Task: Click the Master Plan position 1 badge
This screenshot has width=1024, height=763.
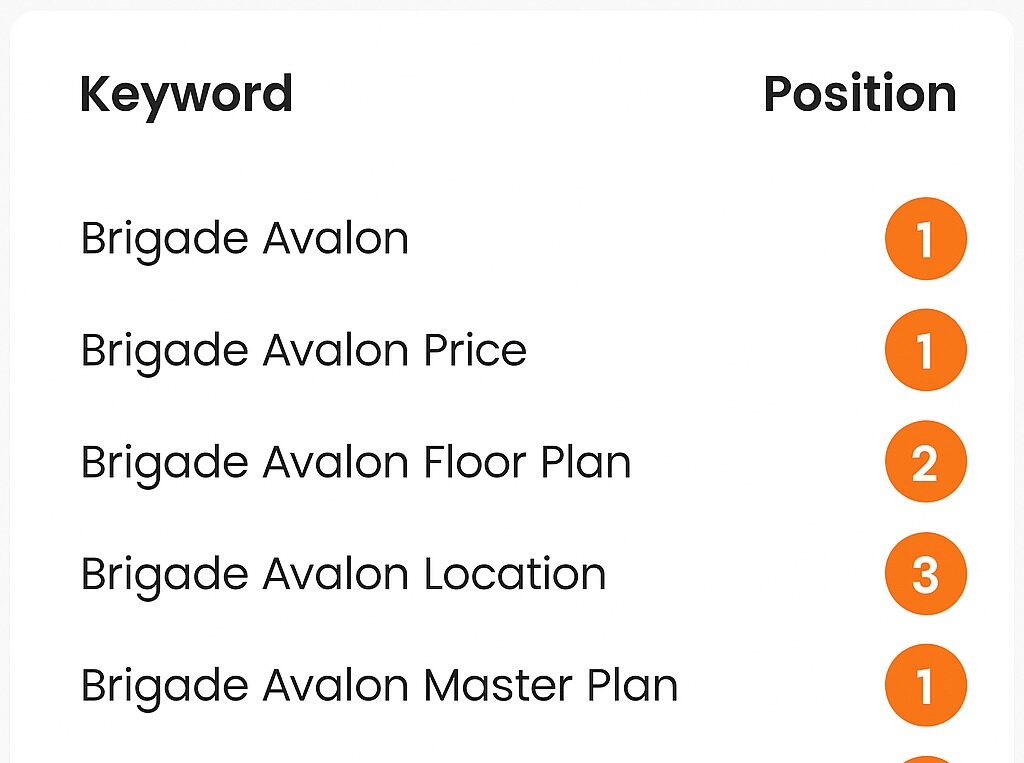Action: [x=925, y=685]
